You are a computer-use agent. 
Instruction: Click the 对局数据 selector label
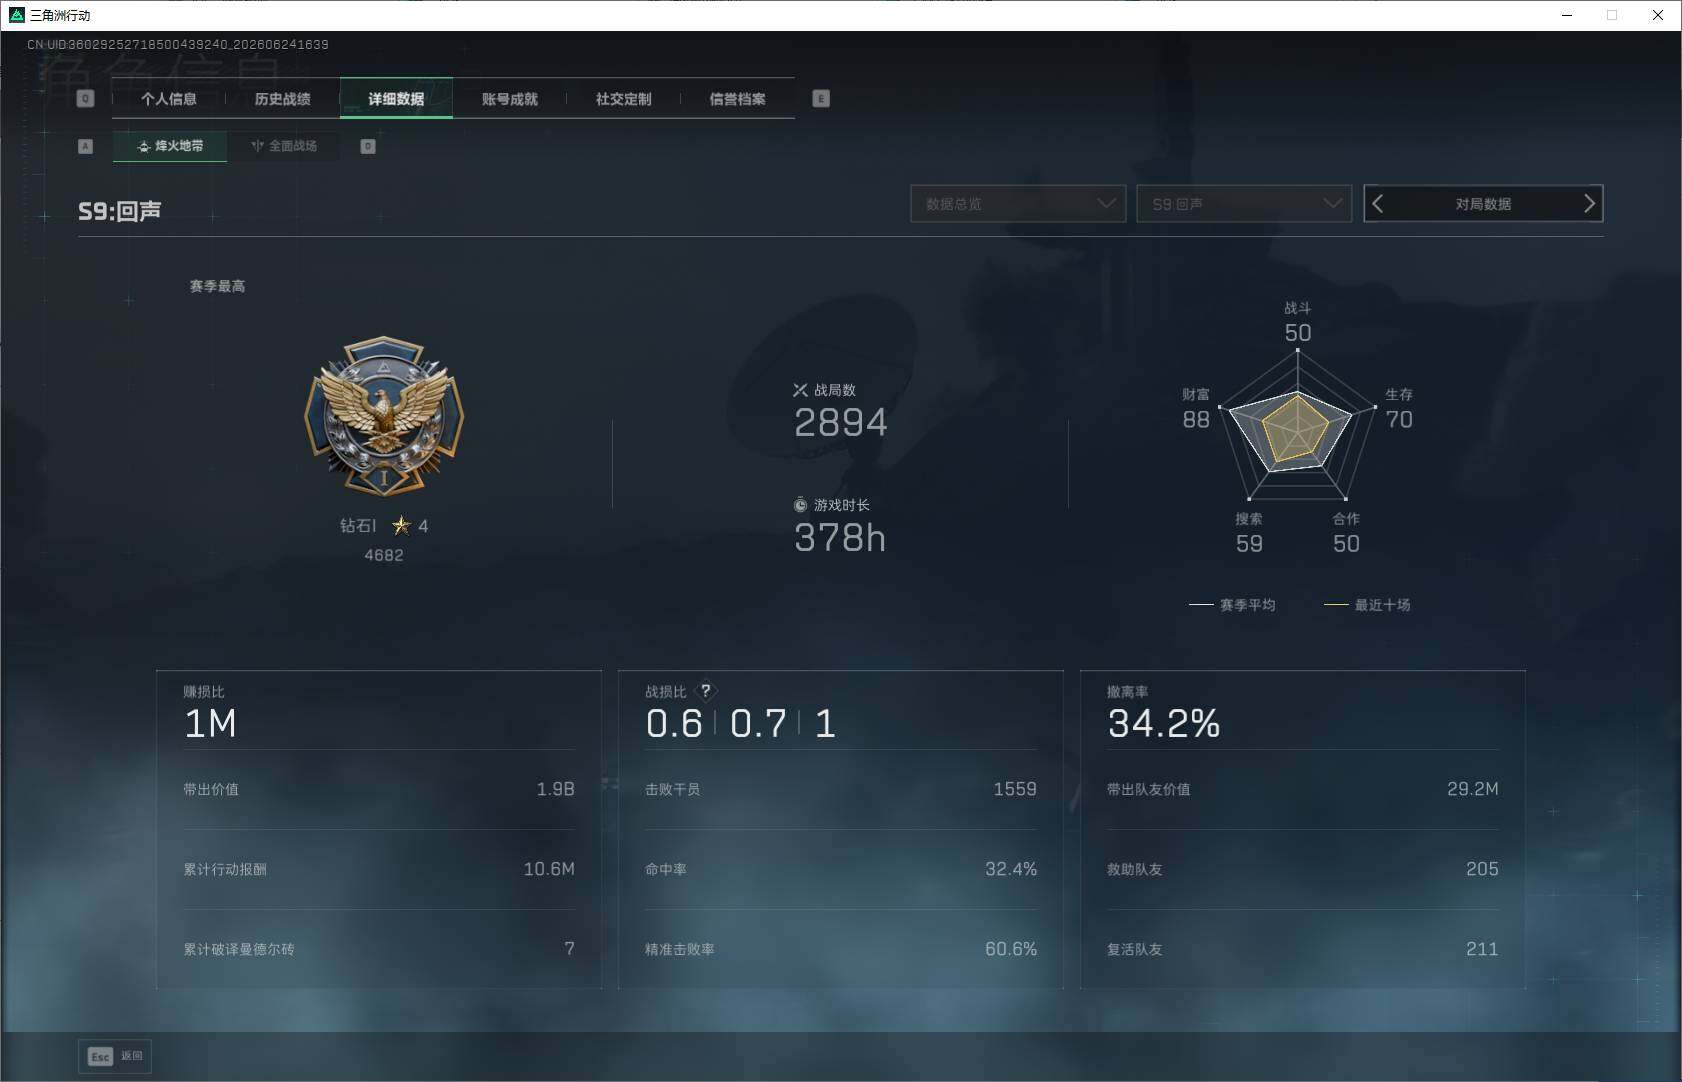1483,204
